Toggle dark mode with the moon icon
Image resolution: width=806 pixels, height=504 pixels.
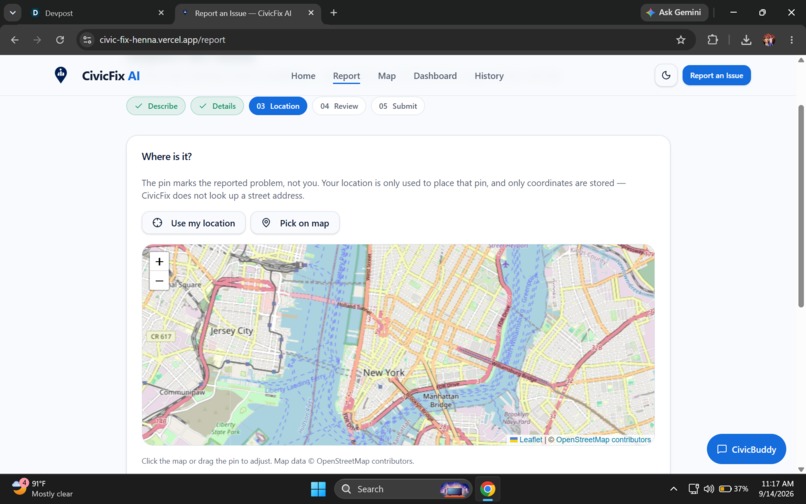click(x=666, y=76)
